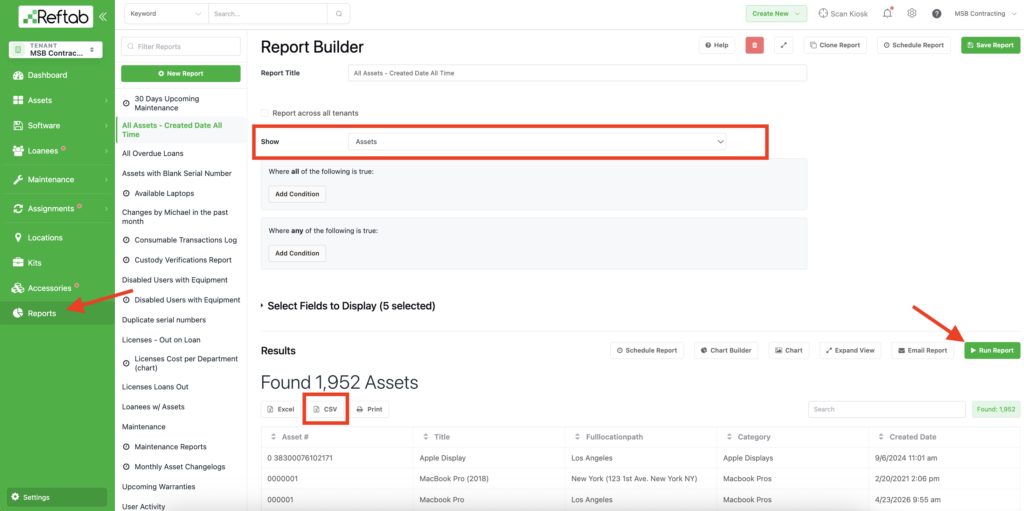Viewport: 1024px width, 511px height.
Task: Open Loanees in the sidebar
Action: [43, 151]
